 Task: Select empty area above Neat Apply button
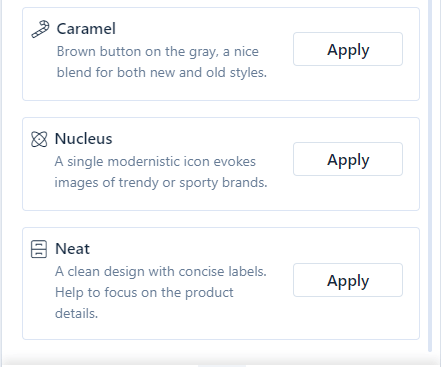[x=348, y=246]
